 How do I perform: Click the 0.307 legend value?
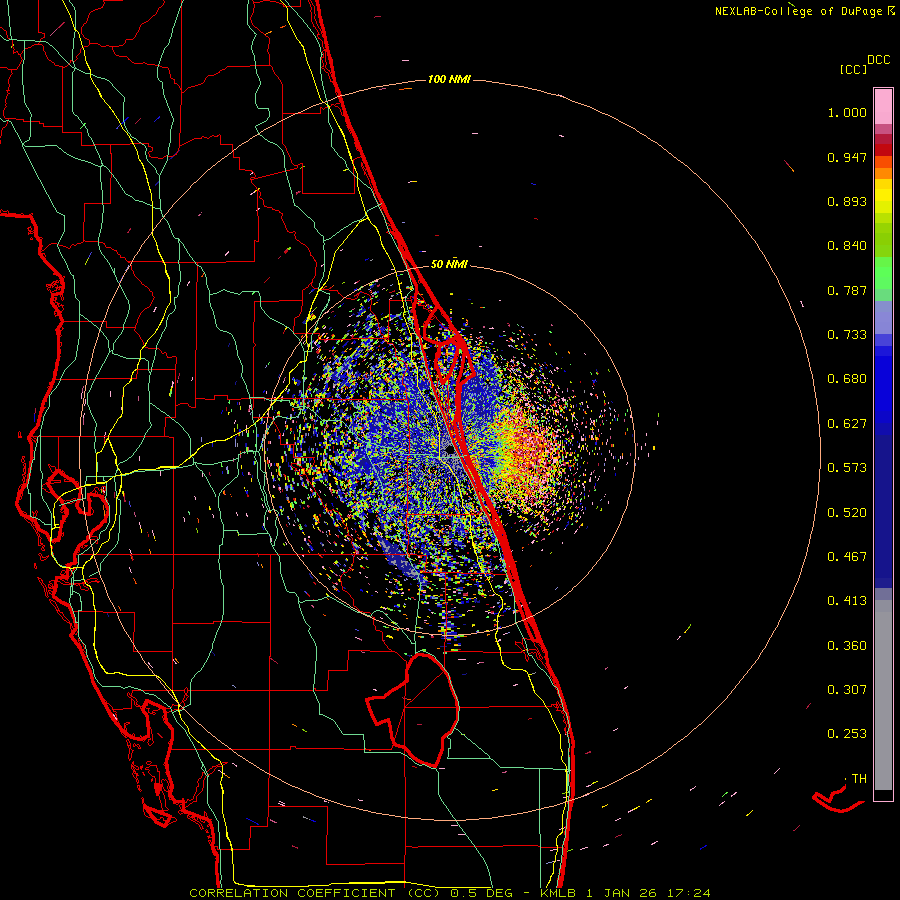[847, 690]
